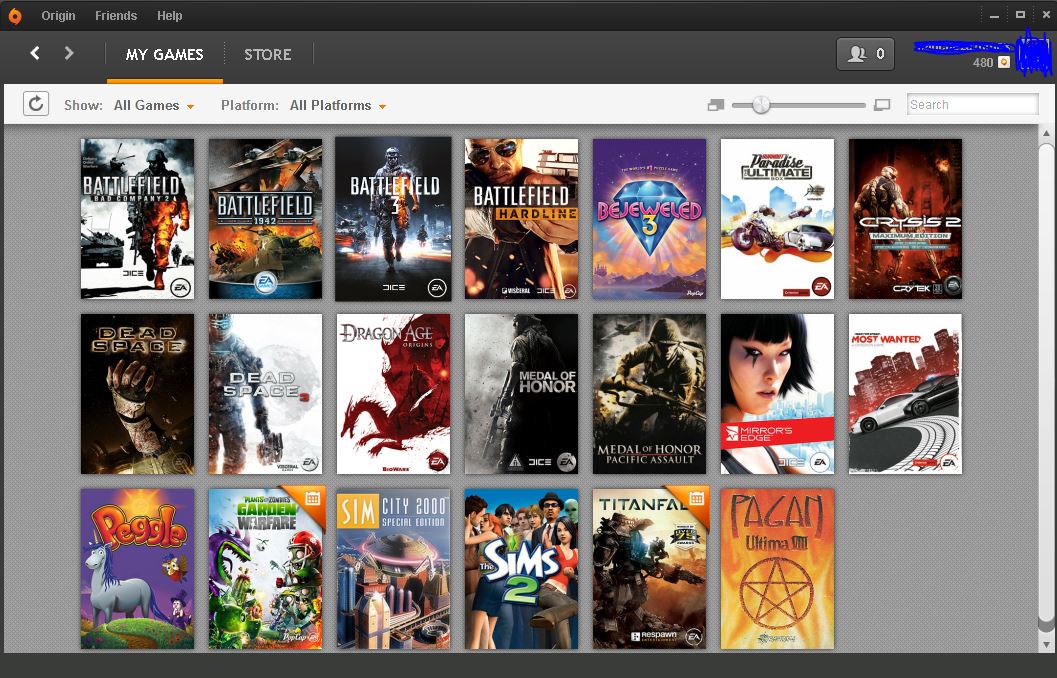Select Plants vs Zombies Garden Warfare tile
Viewport: 1057px width, 678px height.
[266, 569]
